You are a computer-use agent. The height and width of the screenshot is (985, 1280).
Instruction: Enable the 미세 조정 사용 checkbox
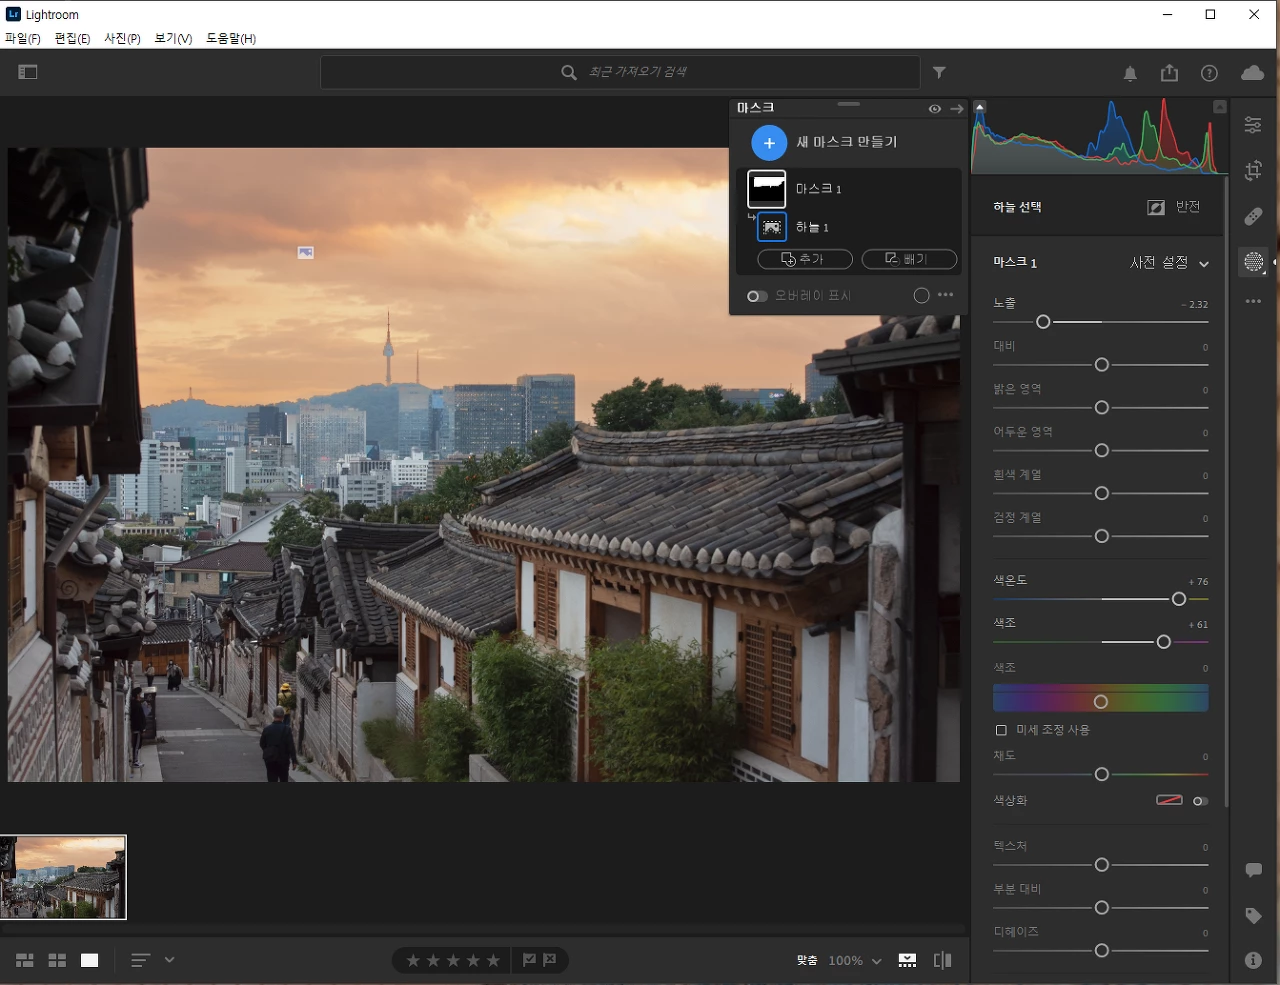pos(1001,730)
